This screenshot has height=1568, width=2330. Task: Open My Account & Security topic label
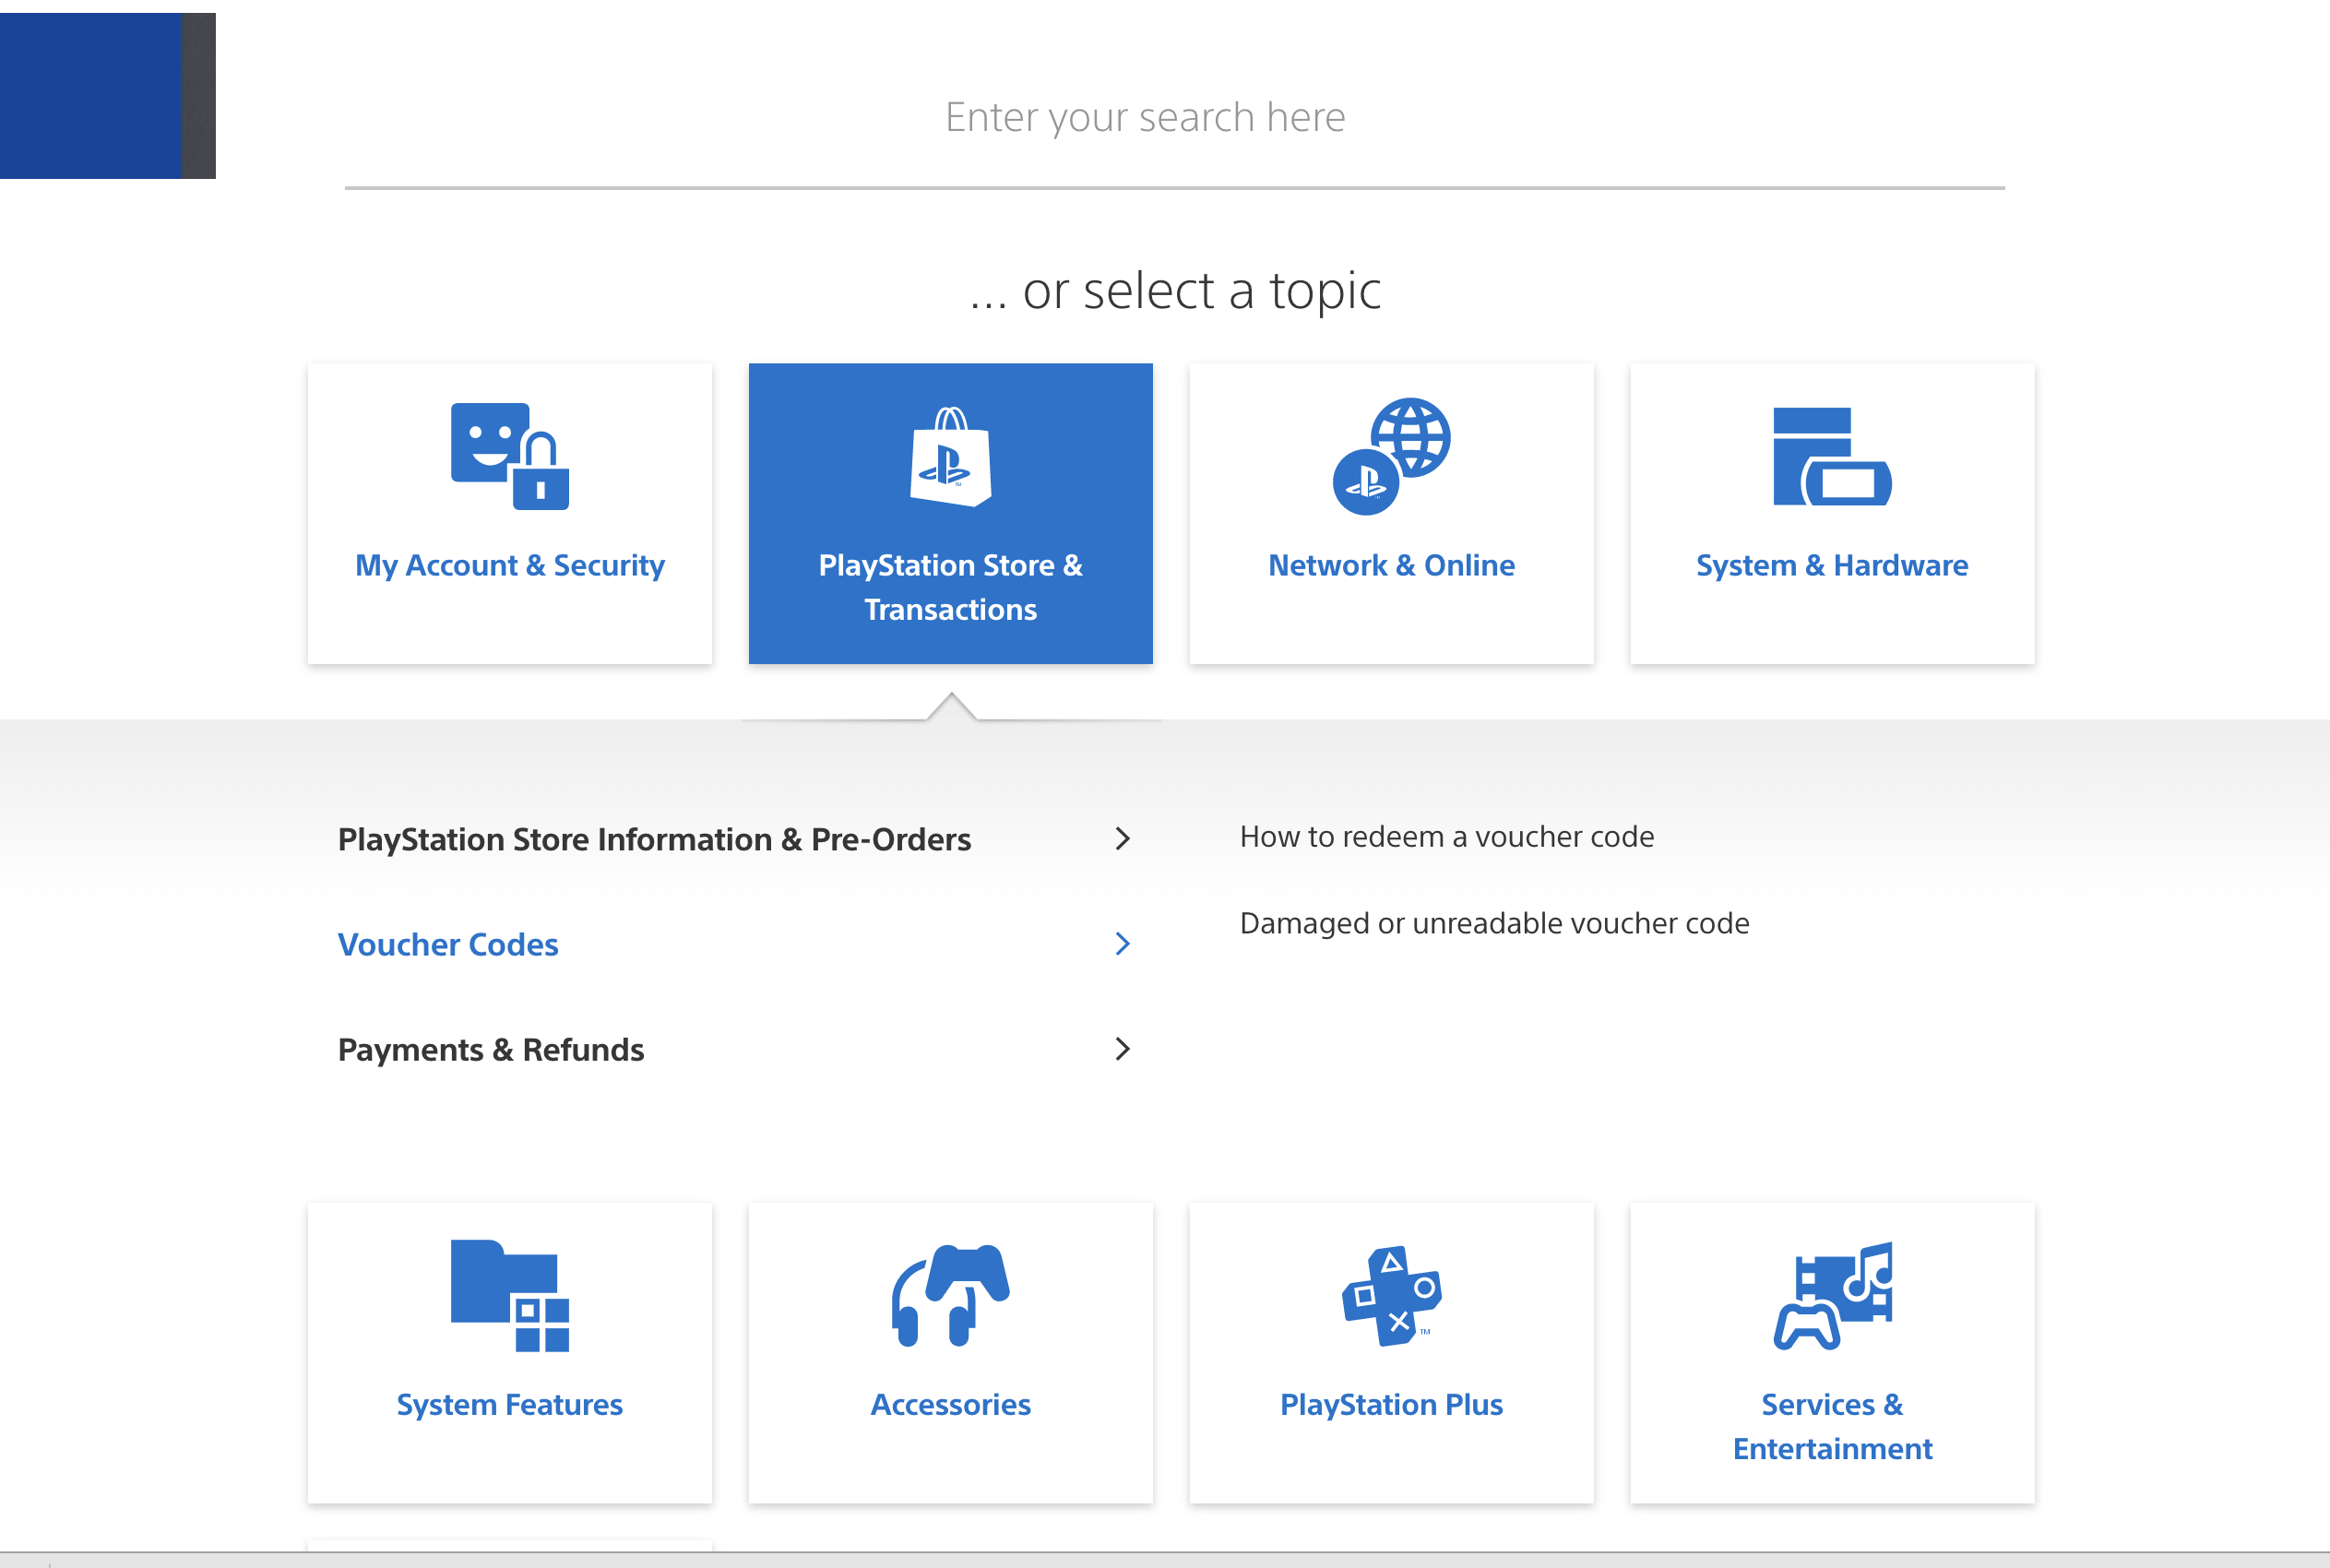(x=510, y=565)
